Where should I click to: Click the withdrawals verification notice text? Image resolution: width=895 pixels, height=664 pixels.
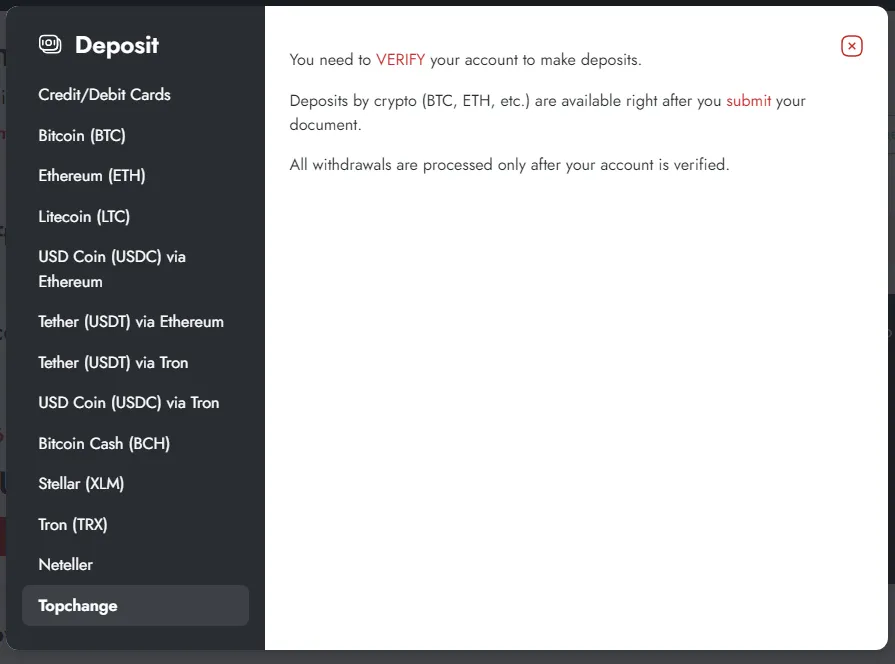pyautogui.click(x=509, y=165)
